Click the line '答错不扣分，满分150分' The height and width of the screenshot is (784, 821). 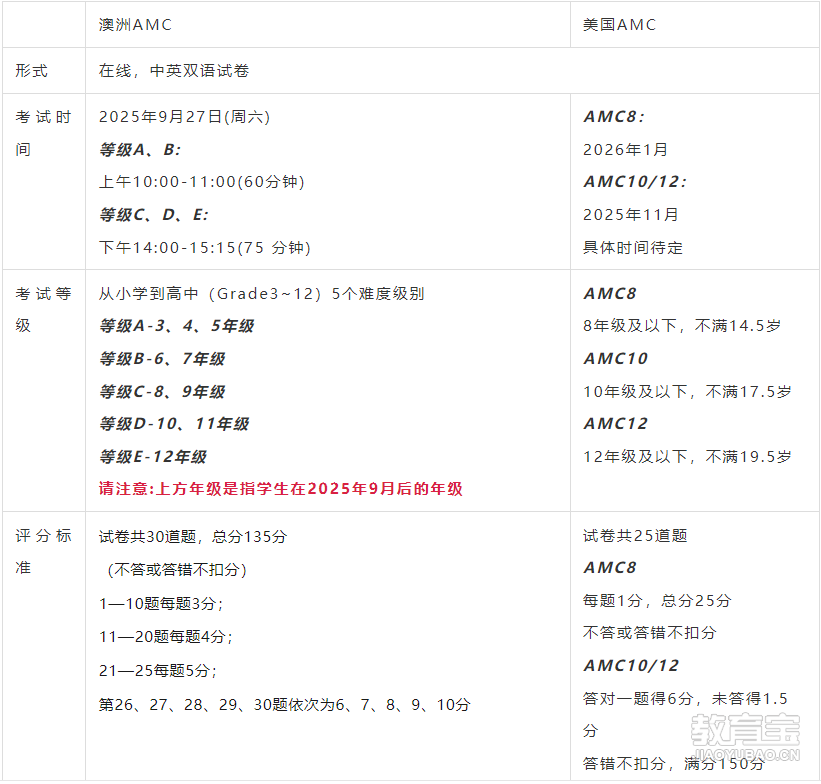(x=674, y=764)
